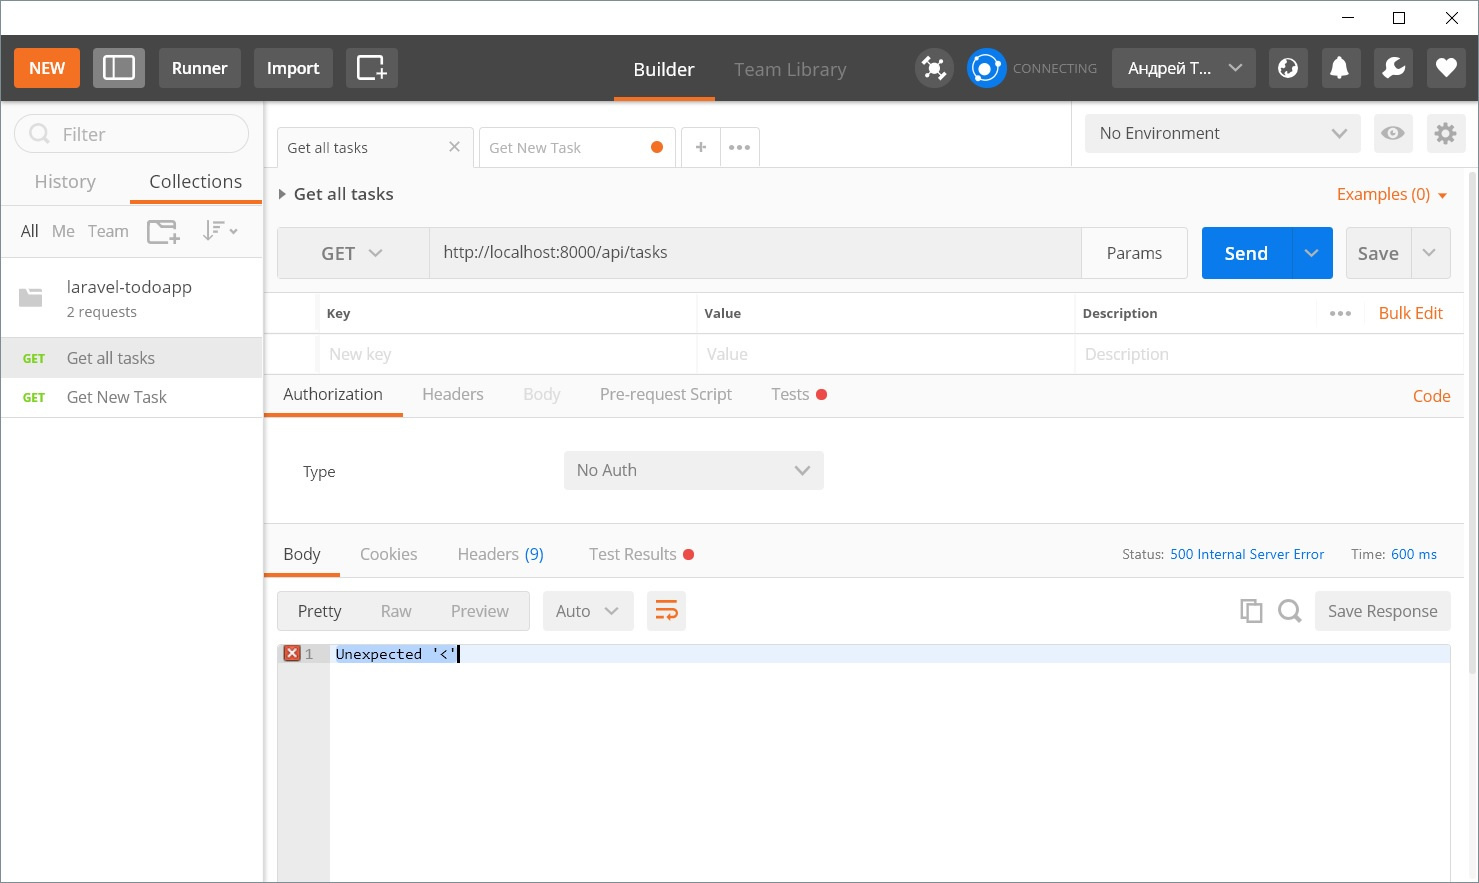The image size is (1479, 883).
Task: Open the browse/world icon
Action: pyautogui.click(x=1288, y=68)
